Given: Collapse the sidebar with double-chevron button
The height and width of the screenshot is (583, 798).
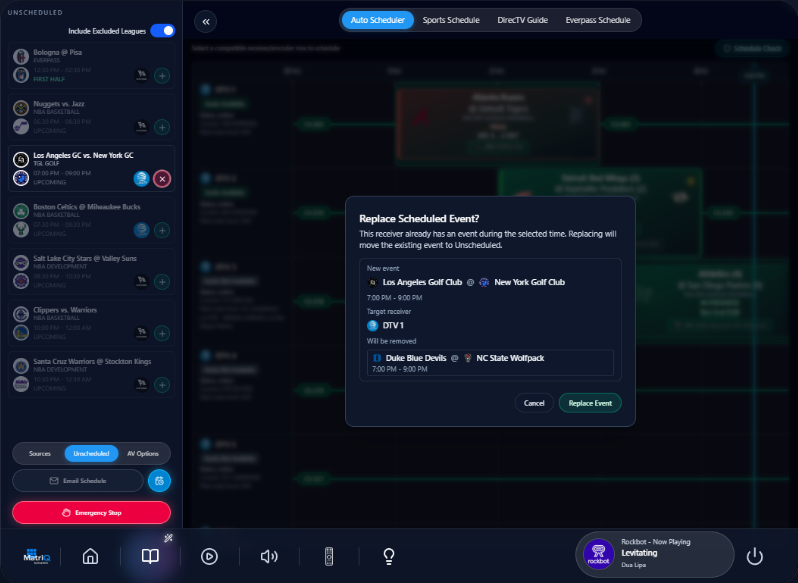Looking at the screenshot, I should tap(206, 21).
